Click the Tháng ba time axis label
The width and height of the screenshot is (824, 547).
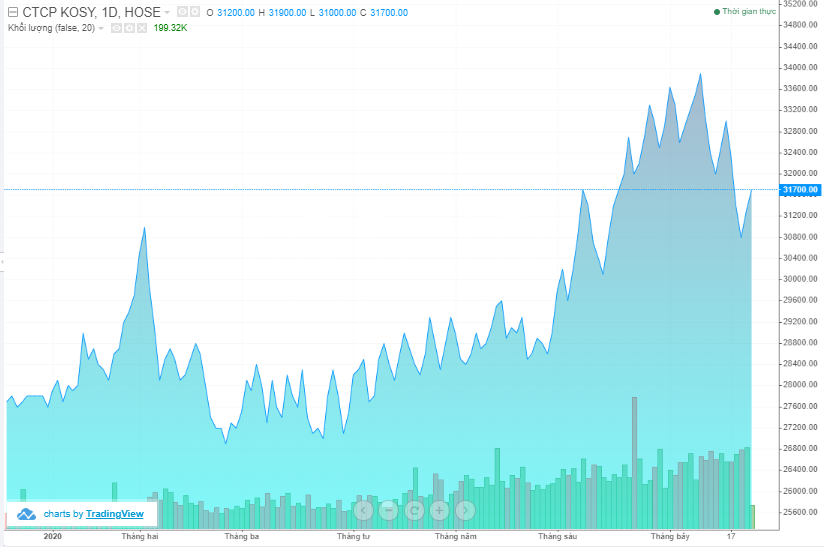pyautogui.click(x=242, y=536)
